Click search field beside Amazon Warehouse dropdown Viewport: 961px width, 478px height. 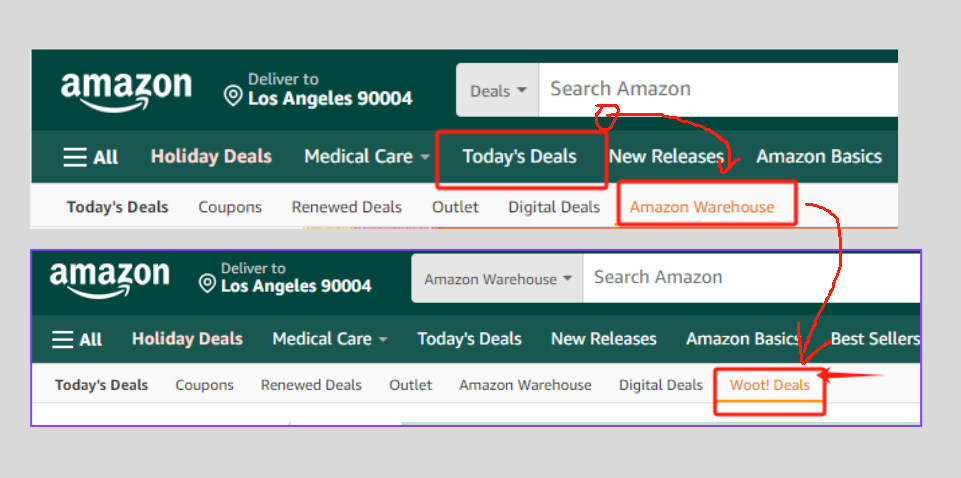pos(750,277)
